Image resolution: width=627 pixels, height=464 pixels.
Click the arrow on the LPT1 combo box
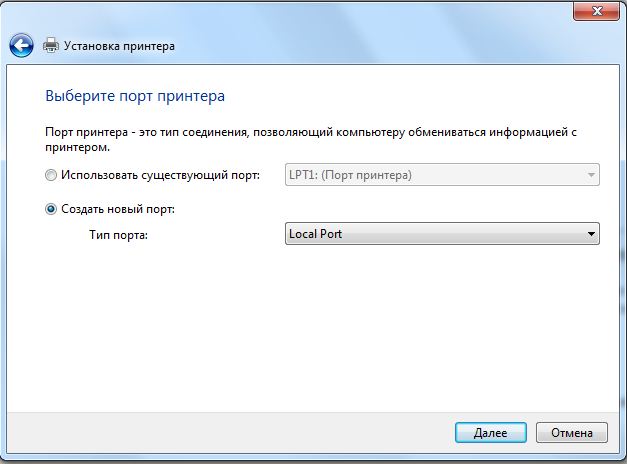(x=591, y=176)
